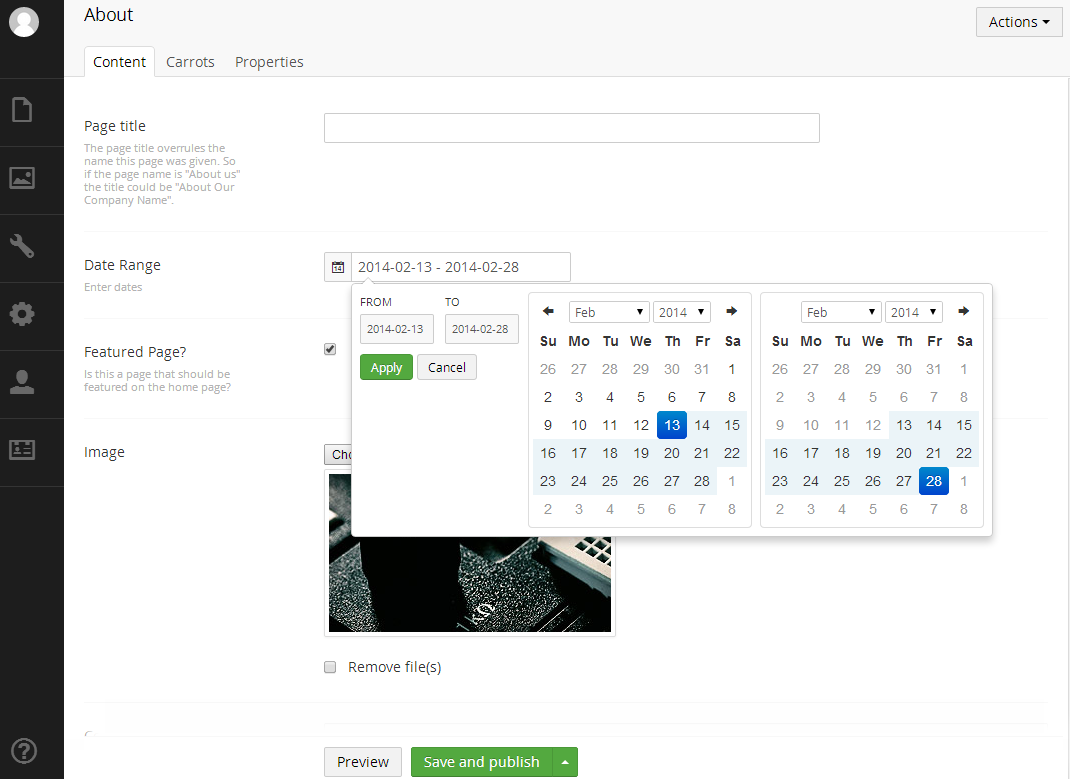Open the Content section in sidebar

click(x=22, y=109)
